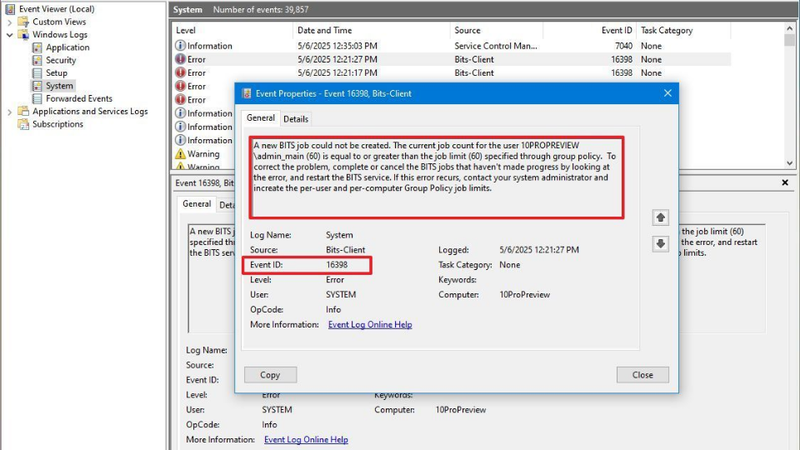The image size is (800, 450).
Task: Show next event with the down arrow button
Action: point(660,243)
